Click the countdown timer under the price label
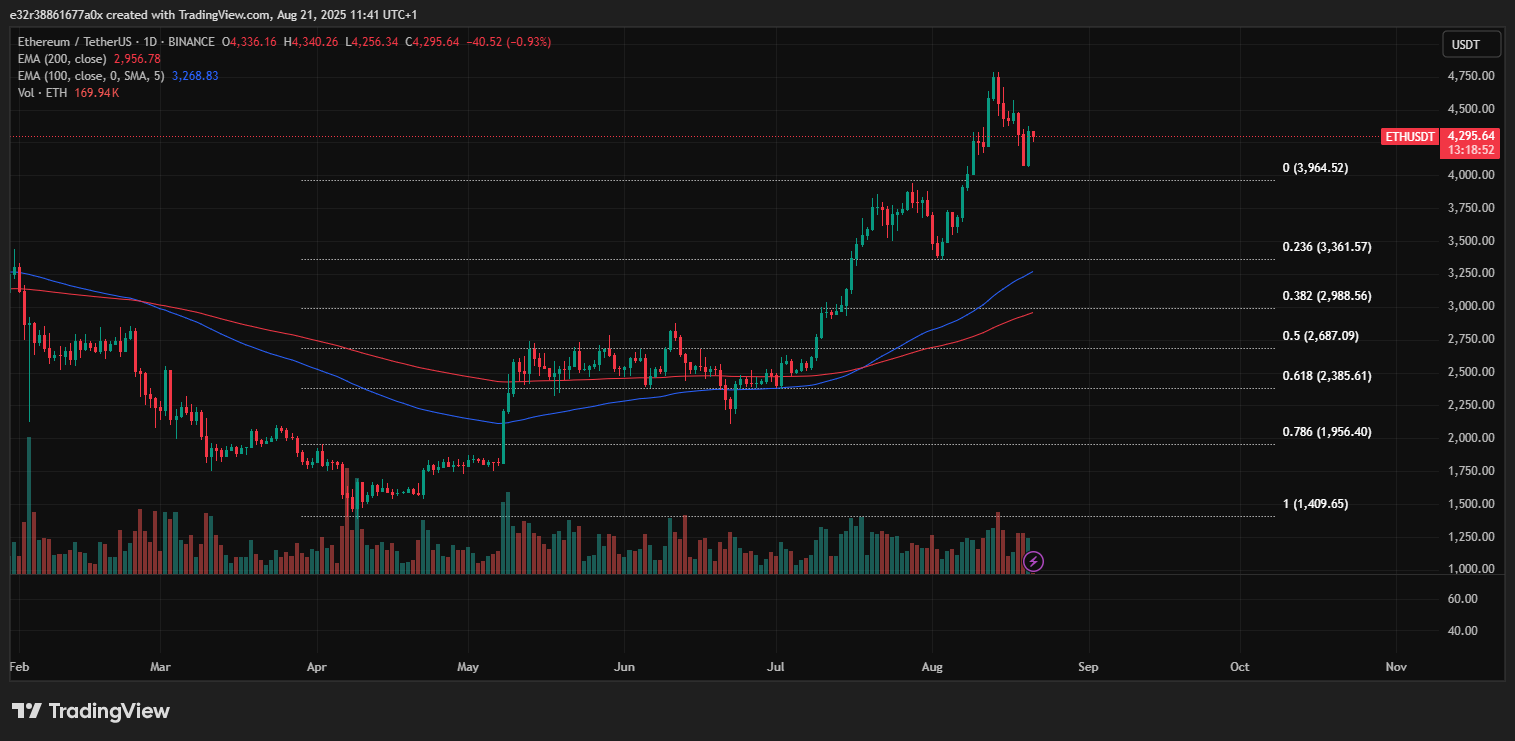Screen dimensions: 1515x741 (1469, 150)
